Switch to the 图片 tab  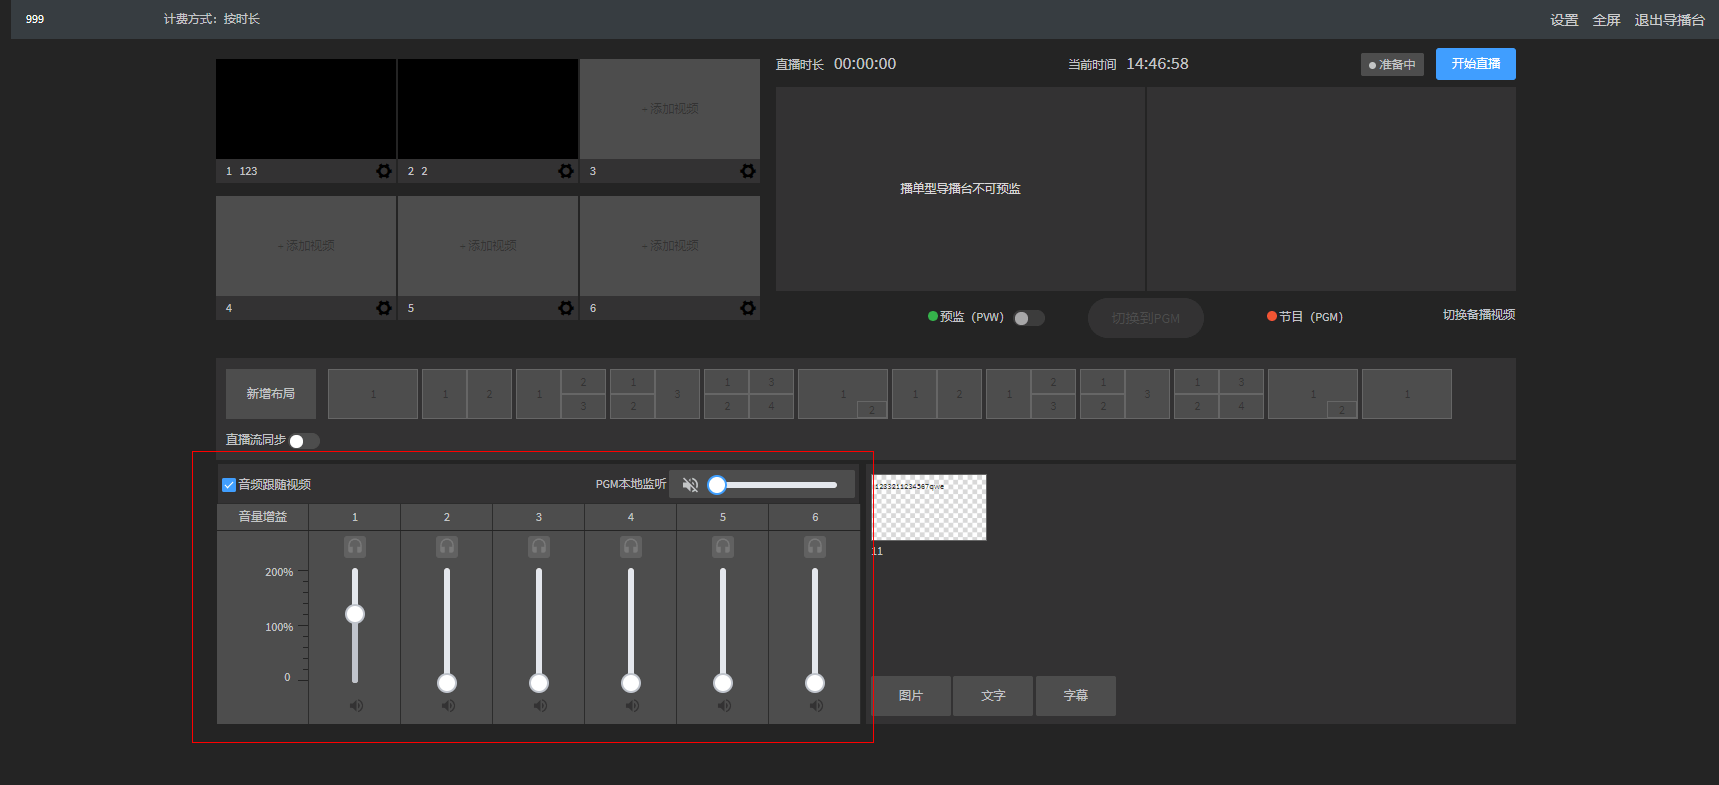(910, 696)
